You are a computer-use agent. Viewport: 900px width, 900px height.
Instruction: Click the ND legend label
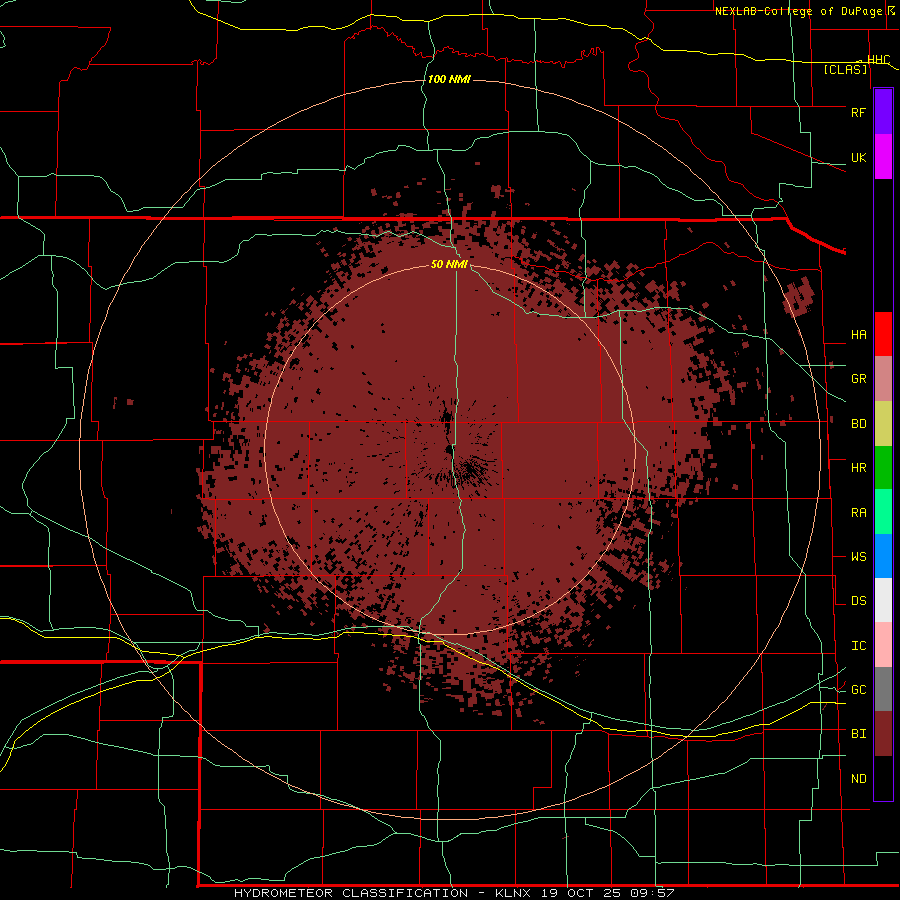pos(858,779)
